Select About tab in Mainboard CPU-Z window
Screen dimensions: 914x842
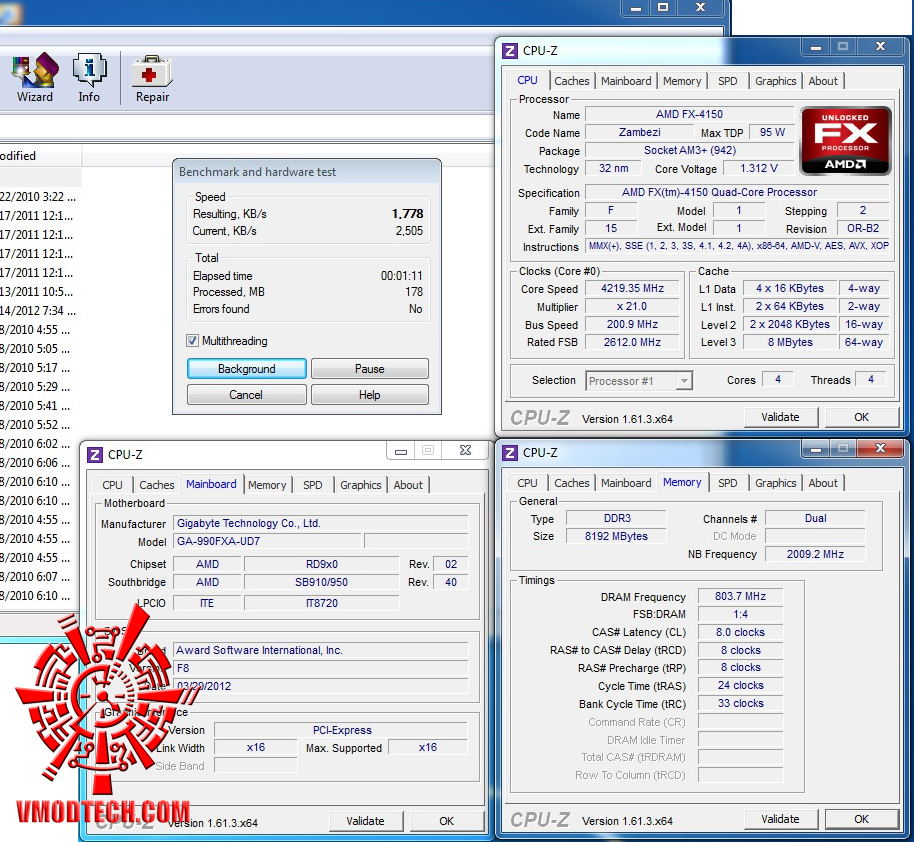tap(407, 485)
